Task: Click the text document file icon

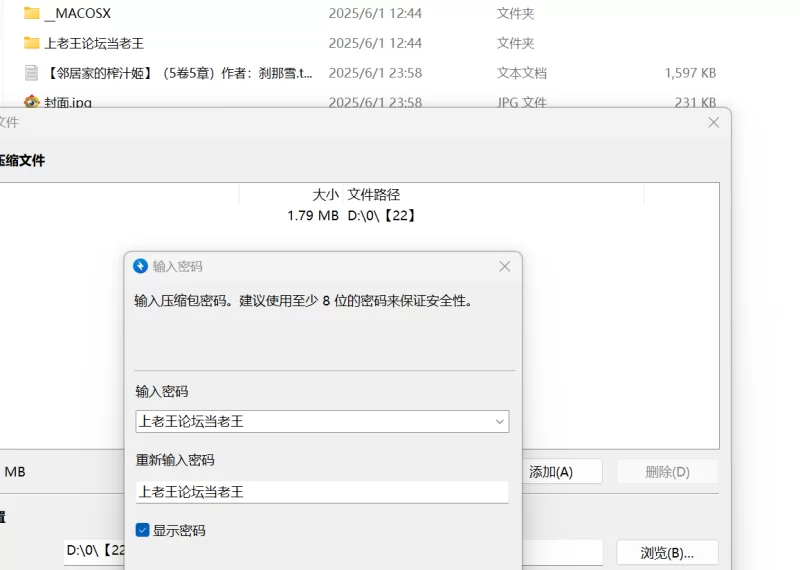Action: coord(32,73)
